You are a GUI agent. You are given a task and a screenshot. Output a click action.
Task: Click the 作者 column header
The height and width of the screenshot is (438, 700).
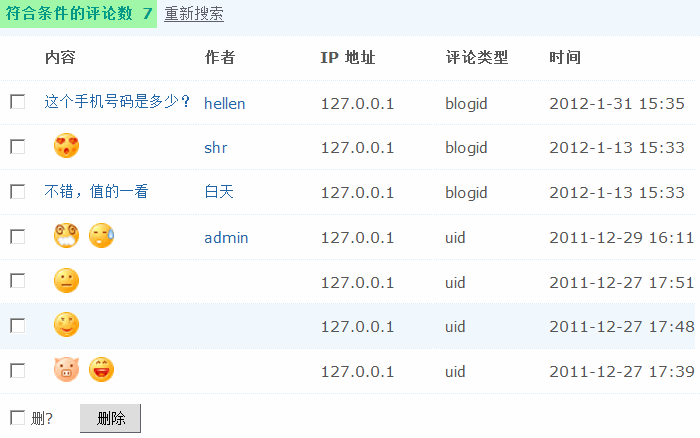(220, 57)
